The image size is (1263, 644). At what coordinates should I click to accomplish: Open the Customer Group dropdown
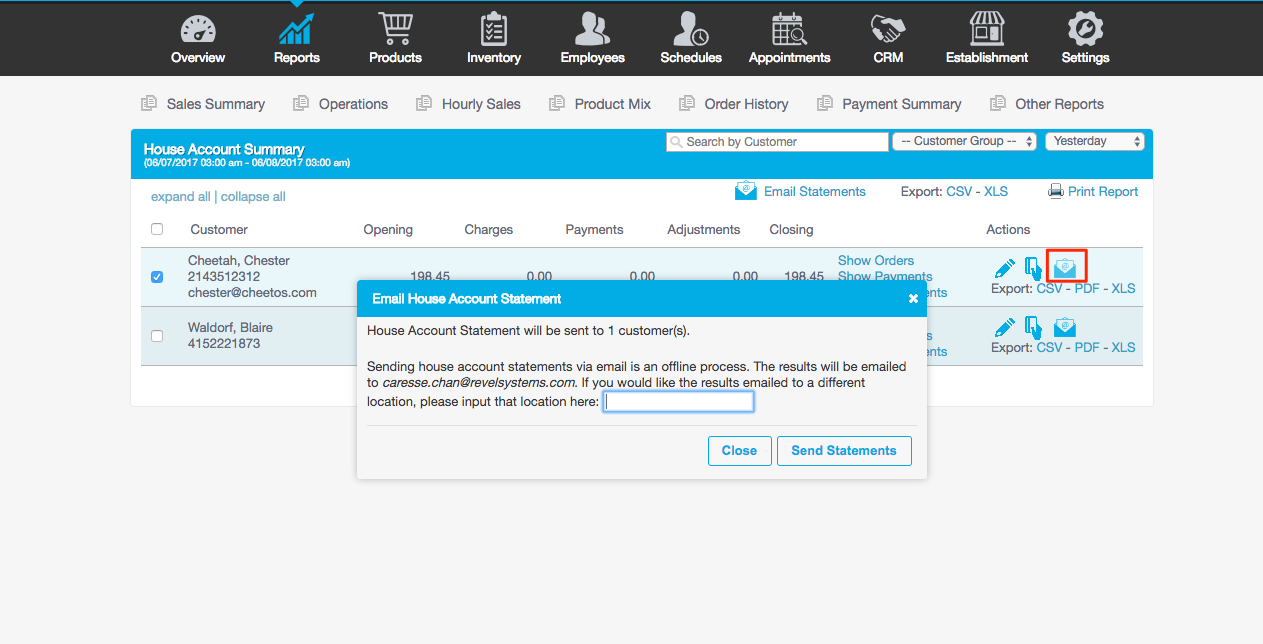pos(963,141)
